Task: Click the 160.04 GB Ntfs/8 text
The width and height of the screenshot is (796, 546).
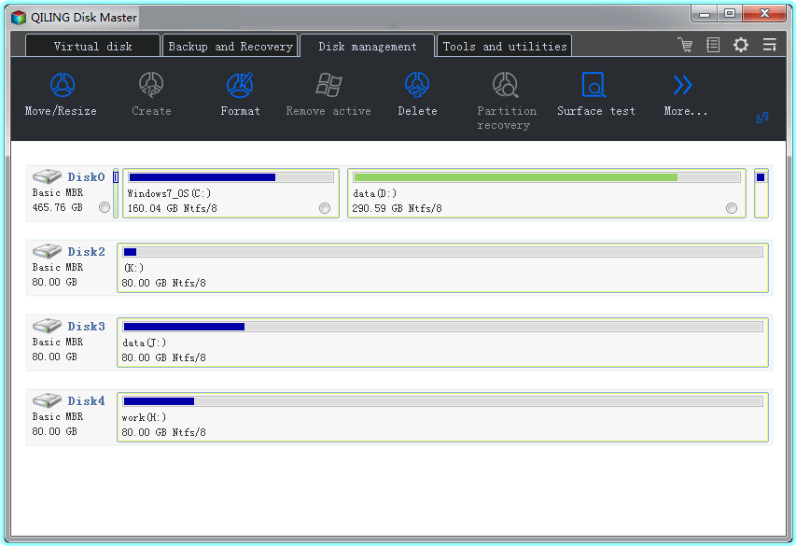Action: [172, 208]
